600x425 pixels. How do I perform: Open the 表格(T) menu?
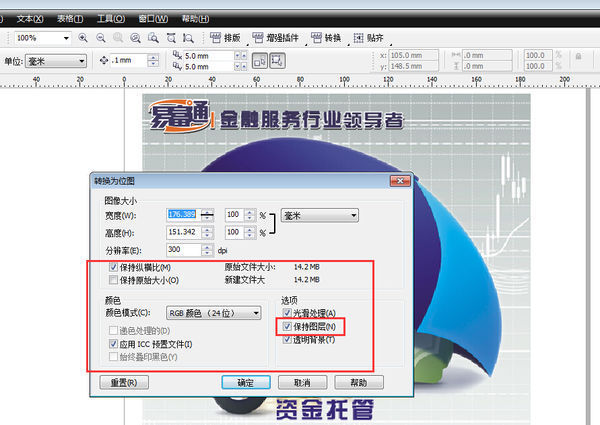[x=70, y=18]
